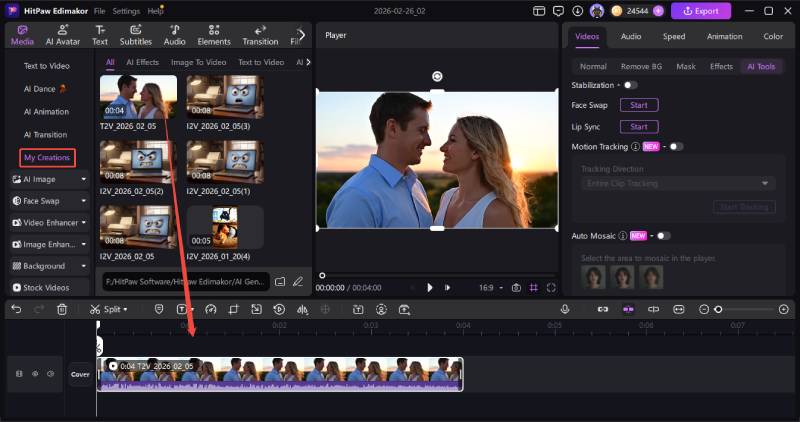Enter fullscreen preview in player
The height and width of the screenshot is (422, 800).
[x=551, y=287]
